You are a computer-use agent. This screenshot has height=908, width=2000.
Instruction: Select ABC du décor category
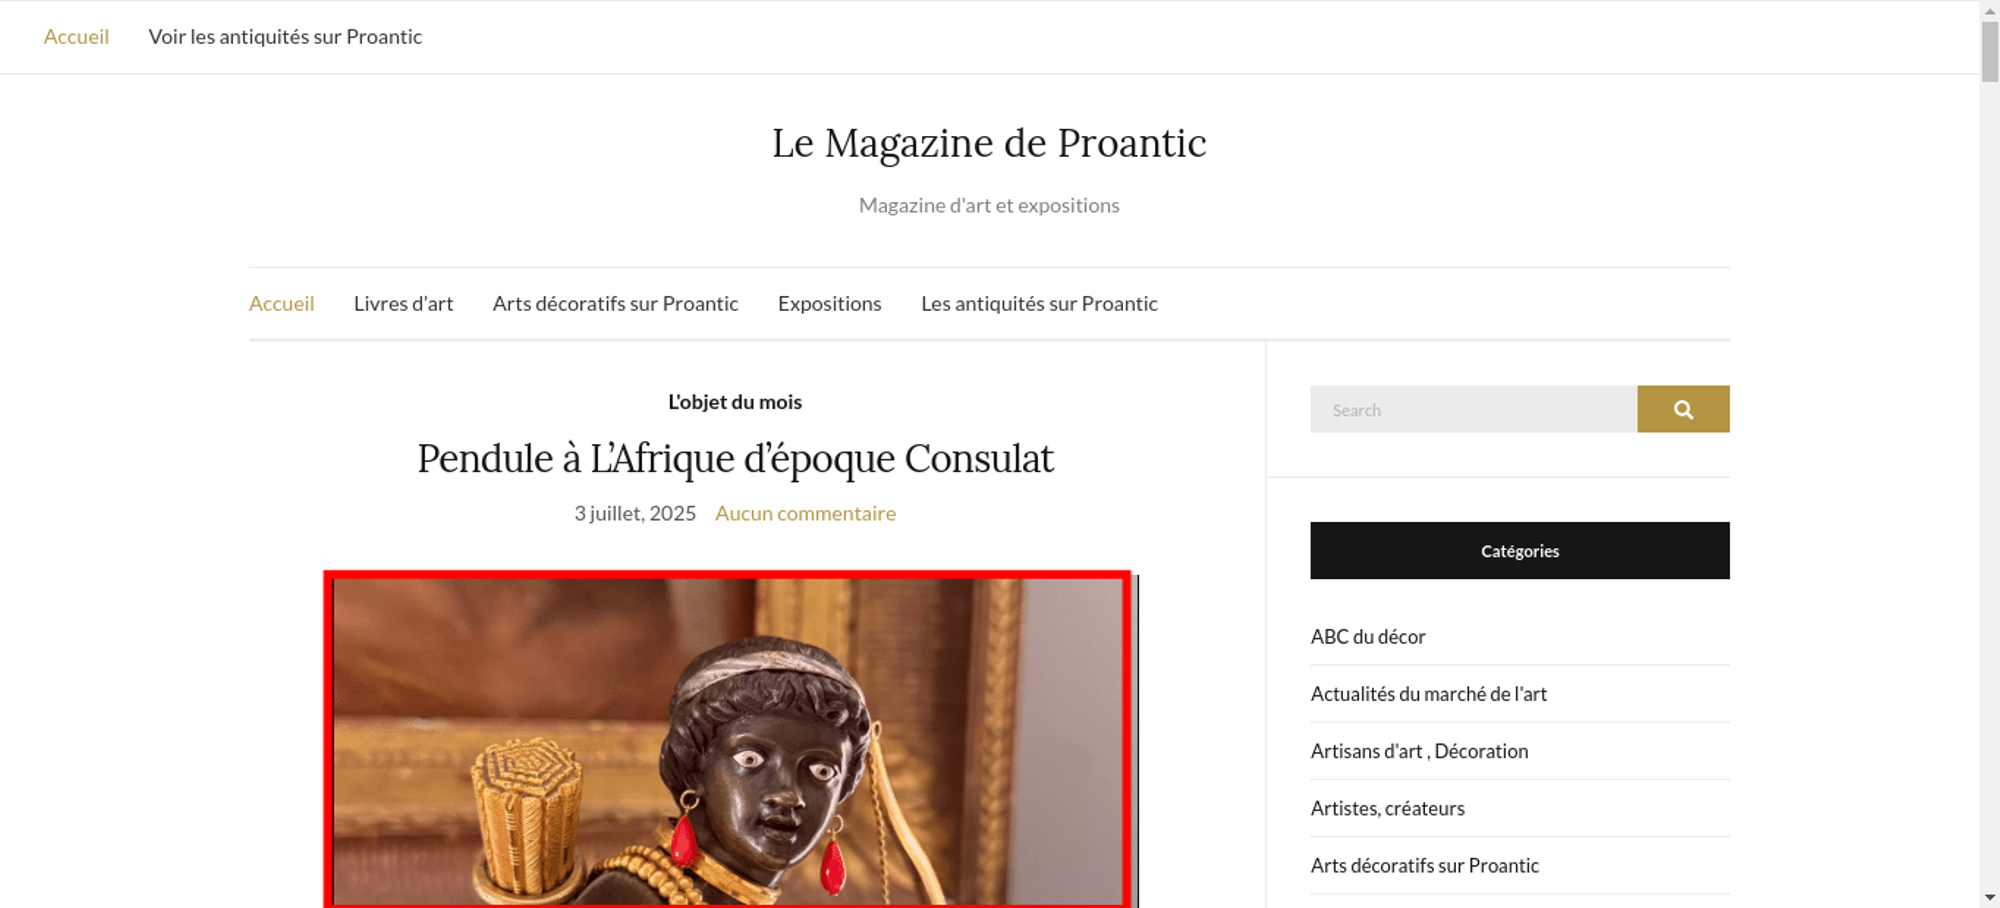[1368, 637]
